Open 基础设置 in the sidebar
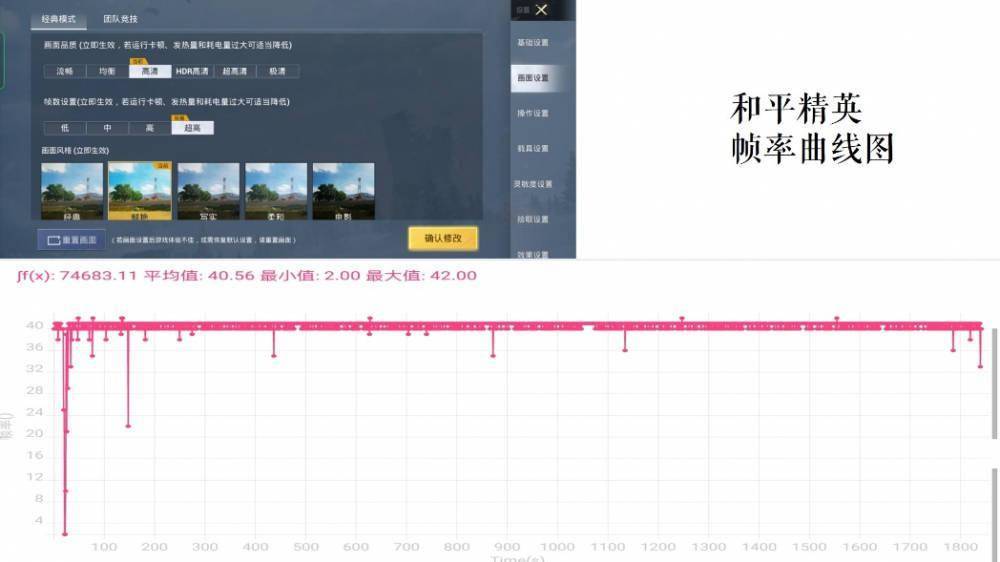1000x562 pixels. (532, 43)
